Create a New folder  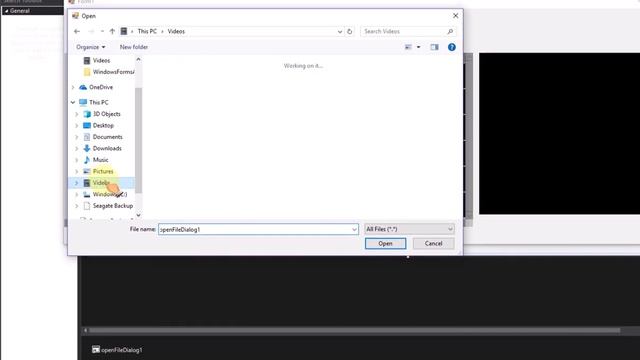134,47
